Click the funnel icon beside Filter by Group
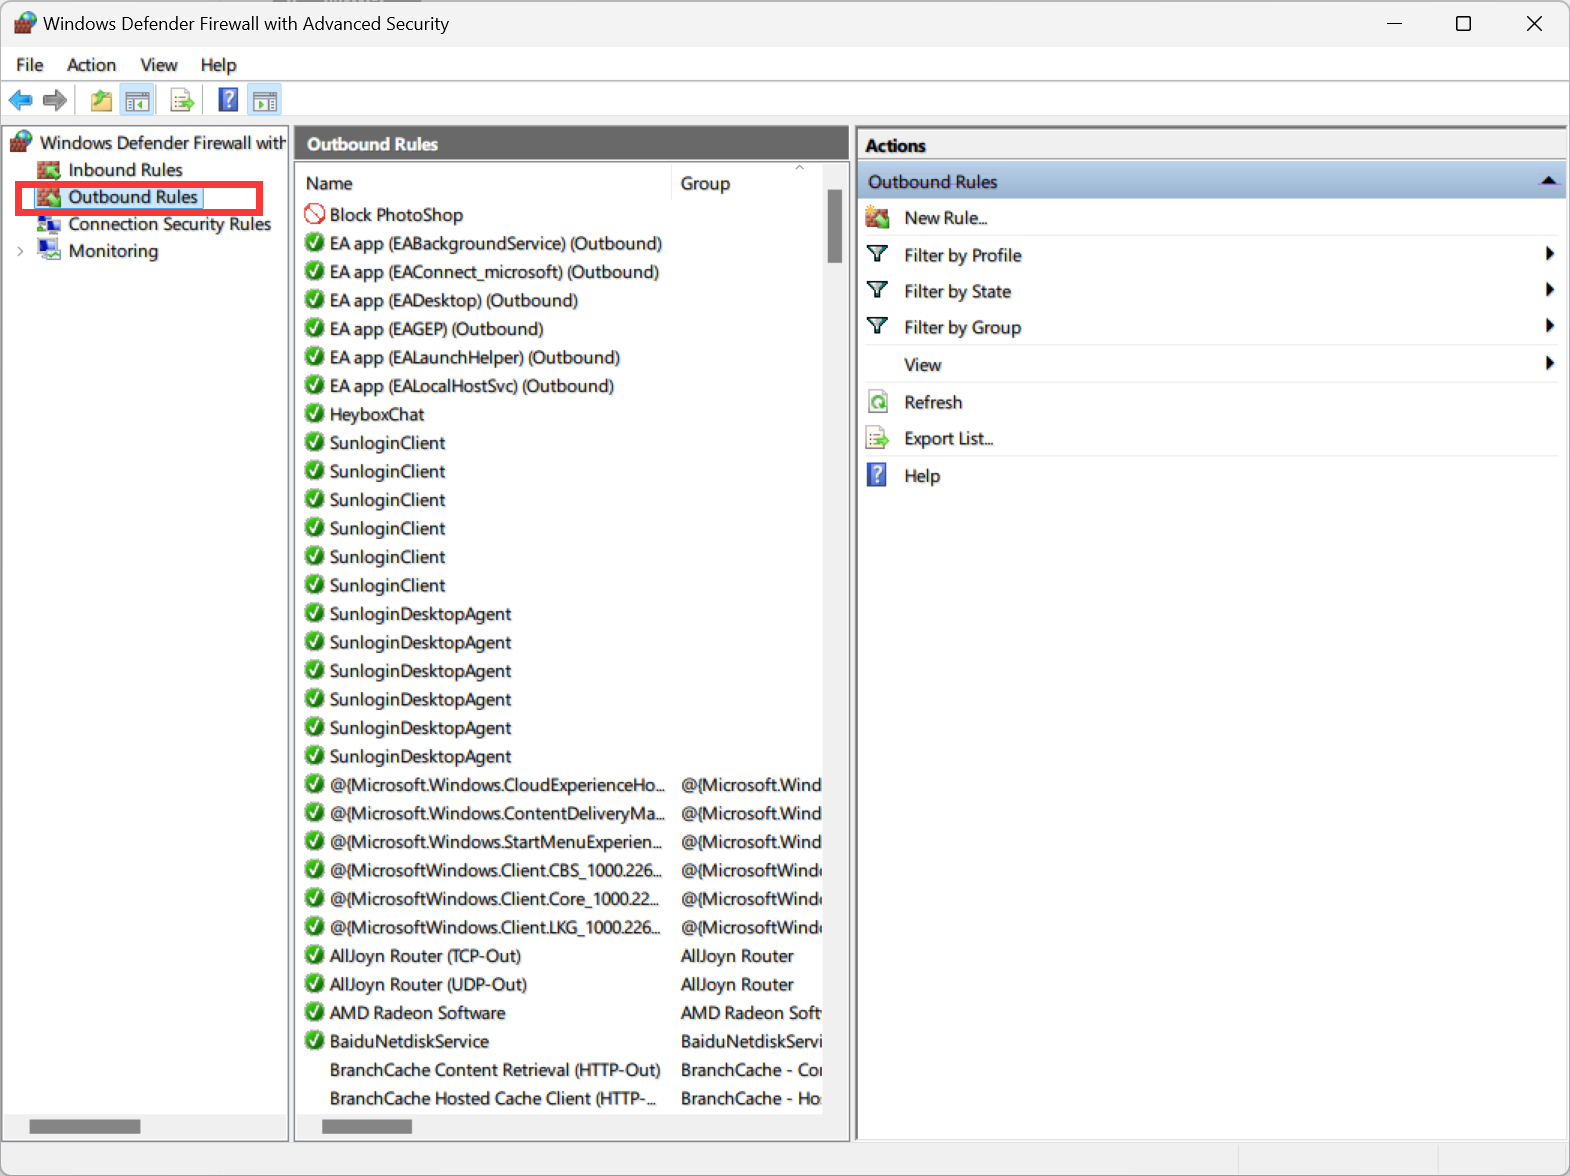Image resolution: width=1570 pixels, height=1176 pixels. tap(877, 326)
